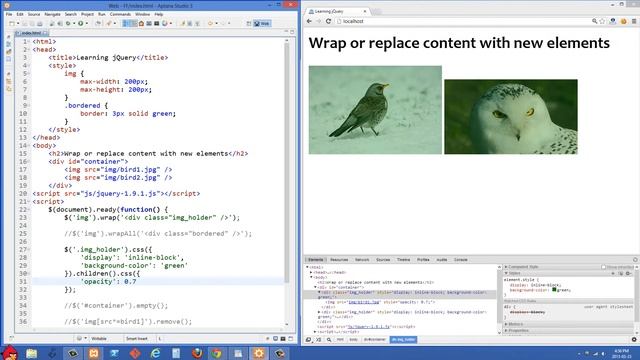Click the terminal icon in Aptana toolbar

point(156,24)
